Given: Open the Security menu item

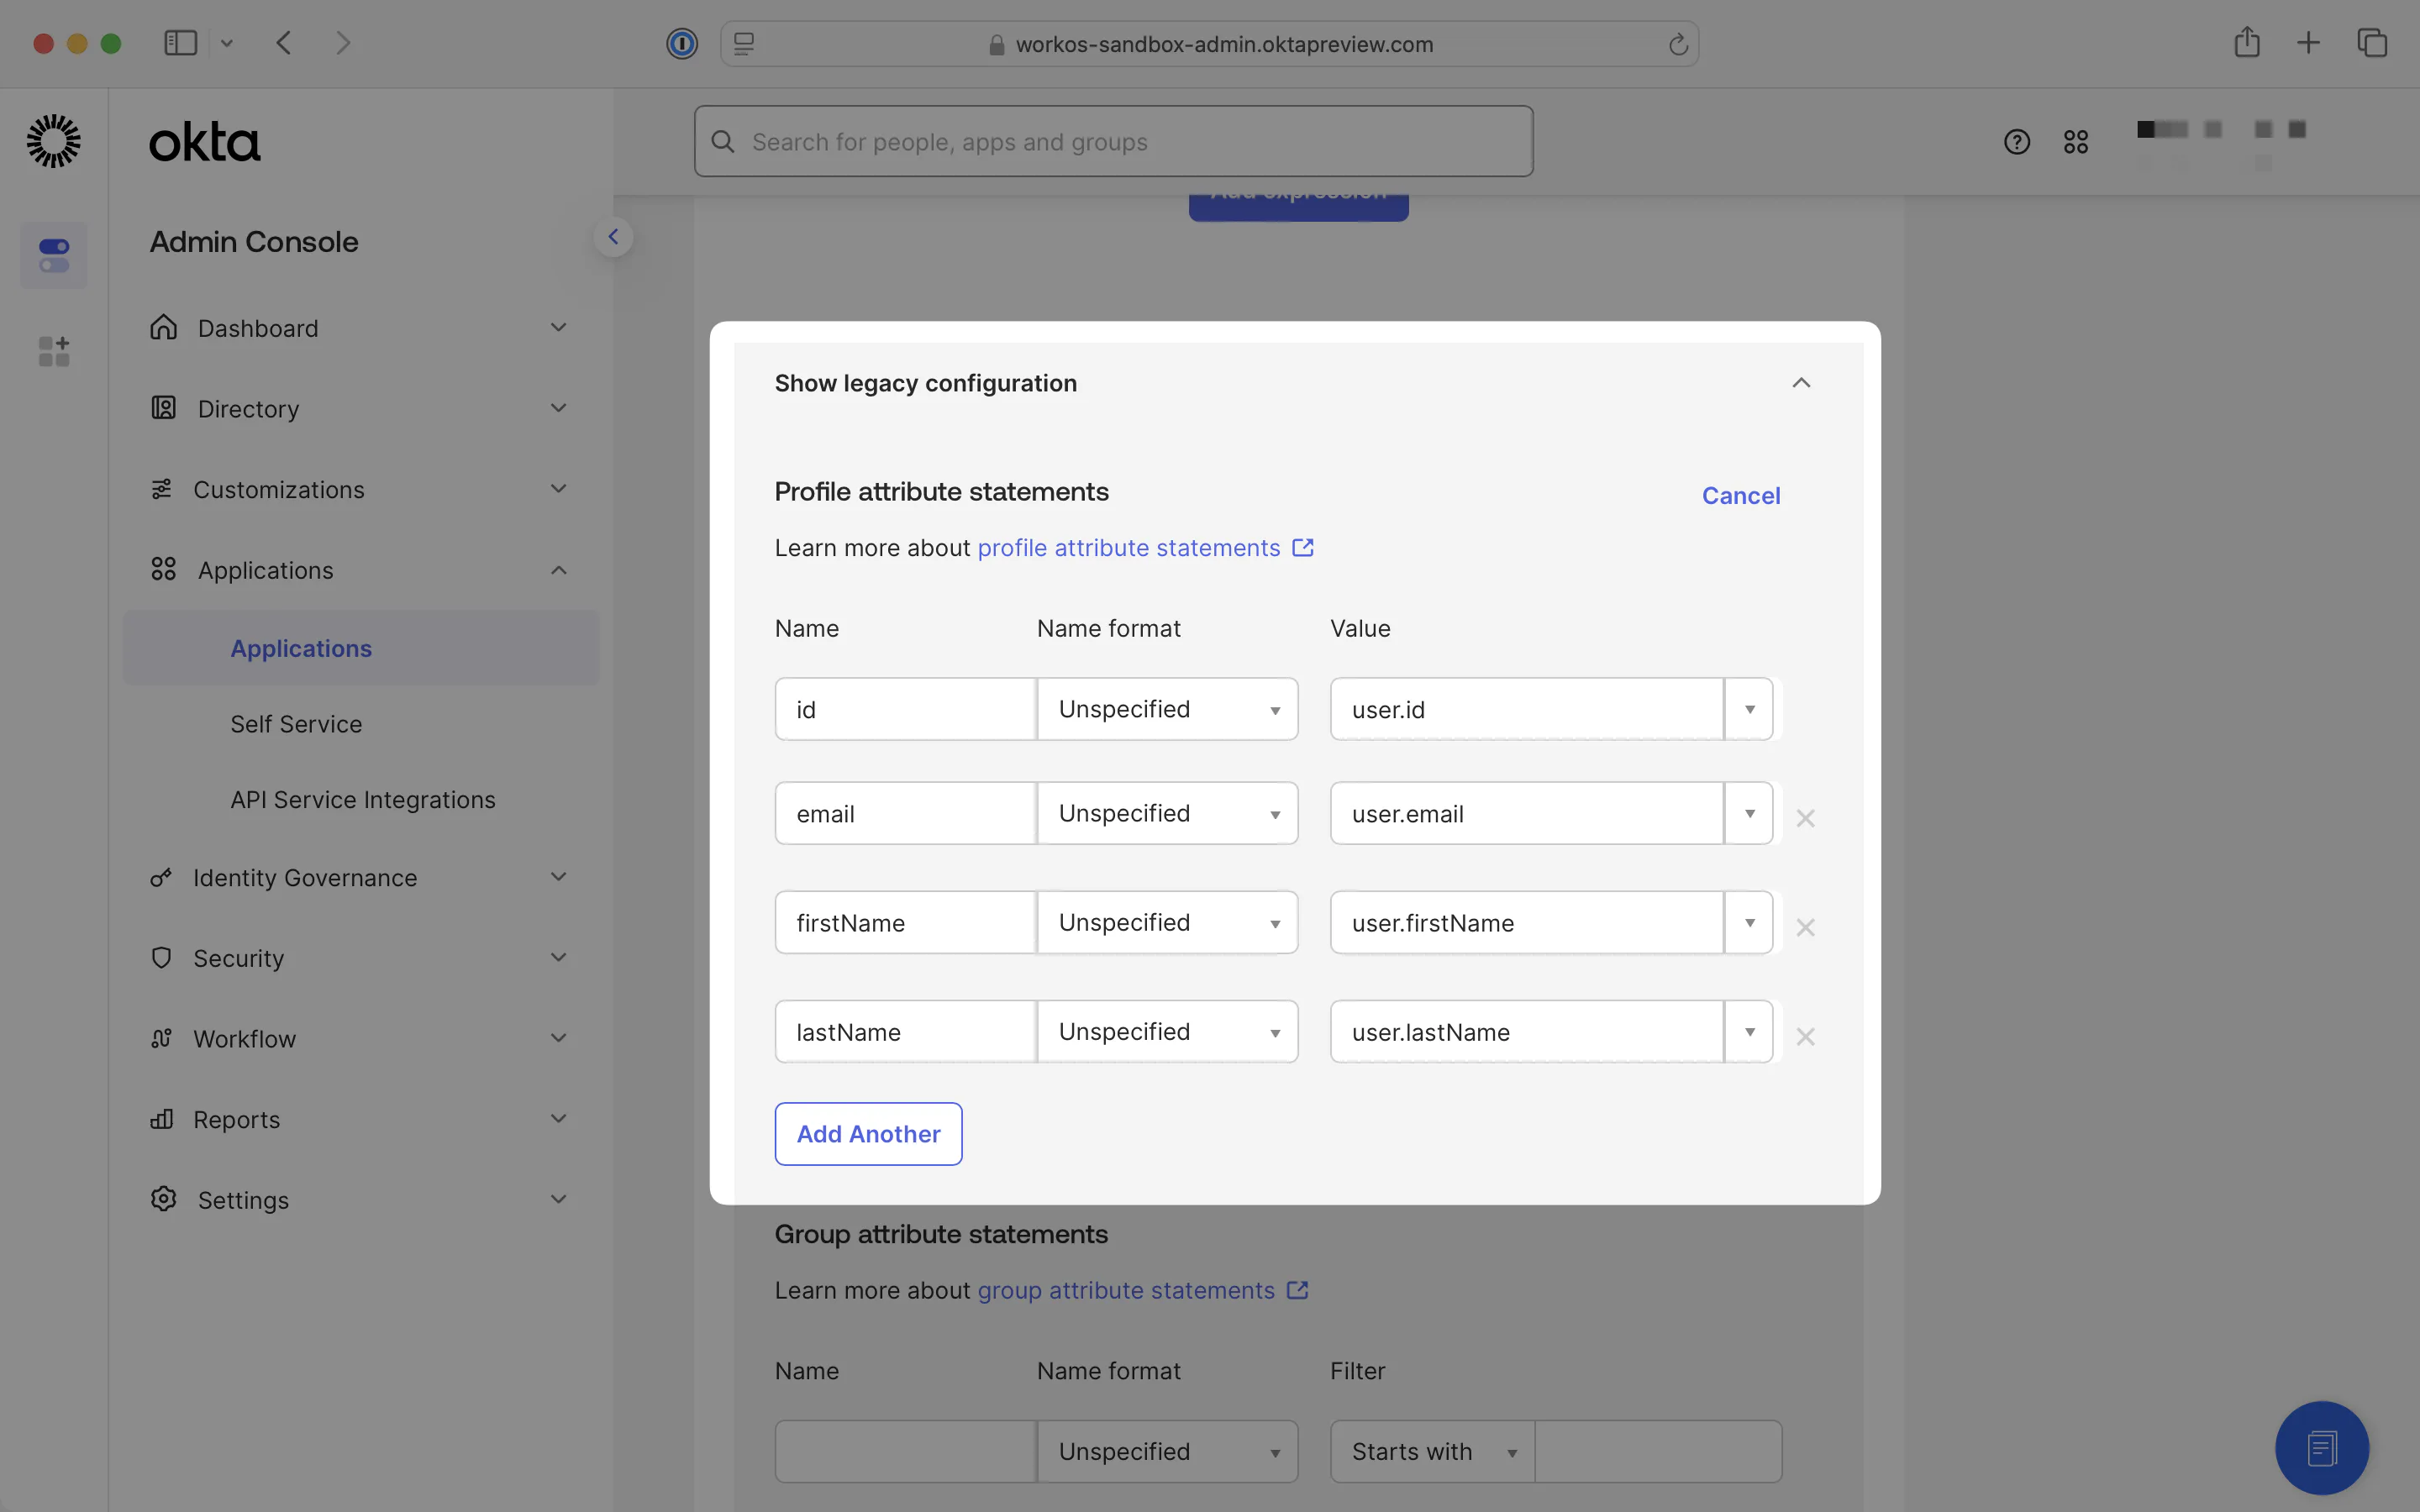Looking at the screenshot, I should [x=361, y=958].
